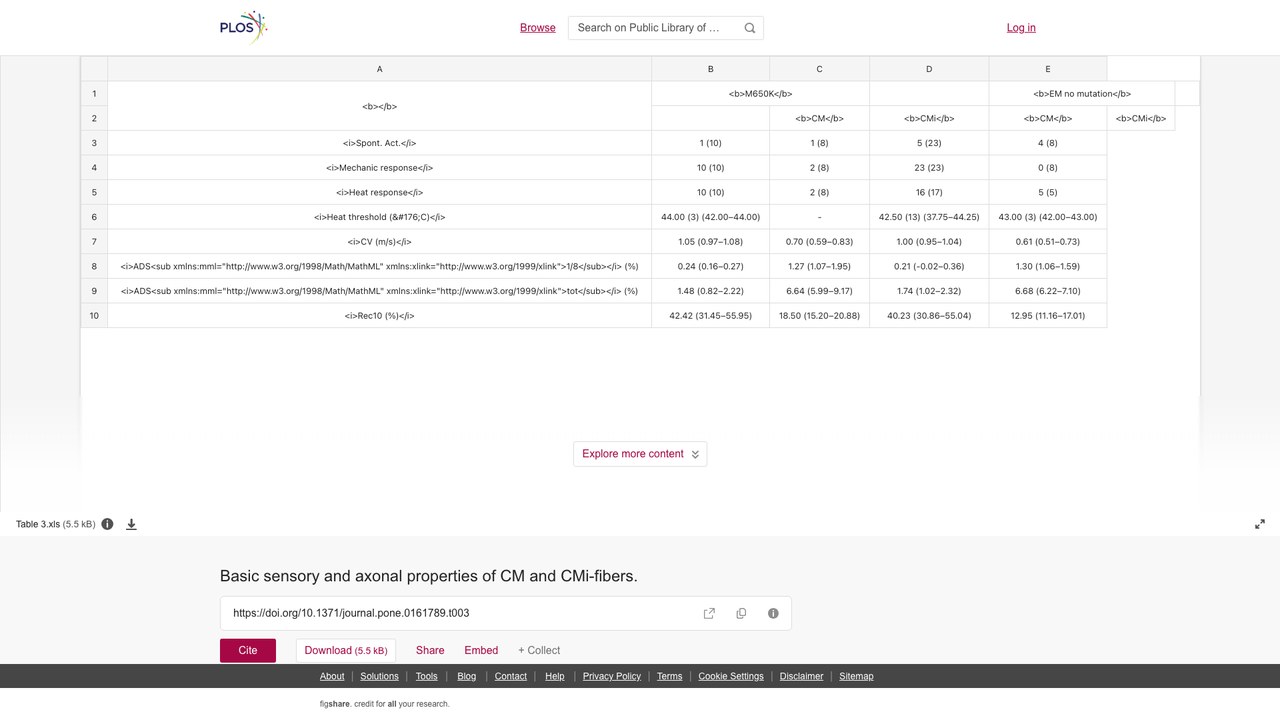Click the PLOS logo

point(244,28)
